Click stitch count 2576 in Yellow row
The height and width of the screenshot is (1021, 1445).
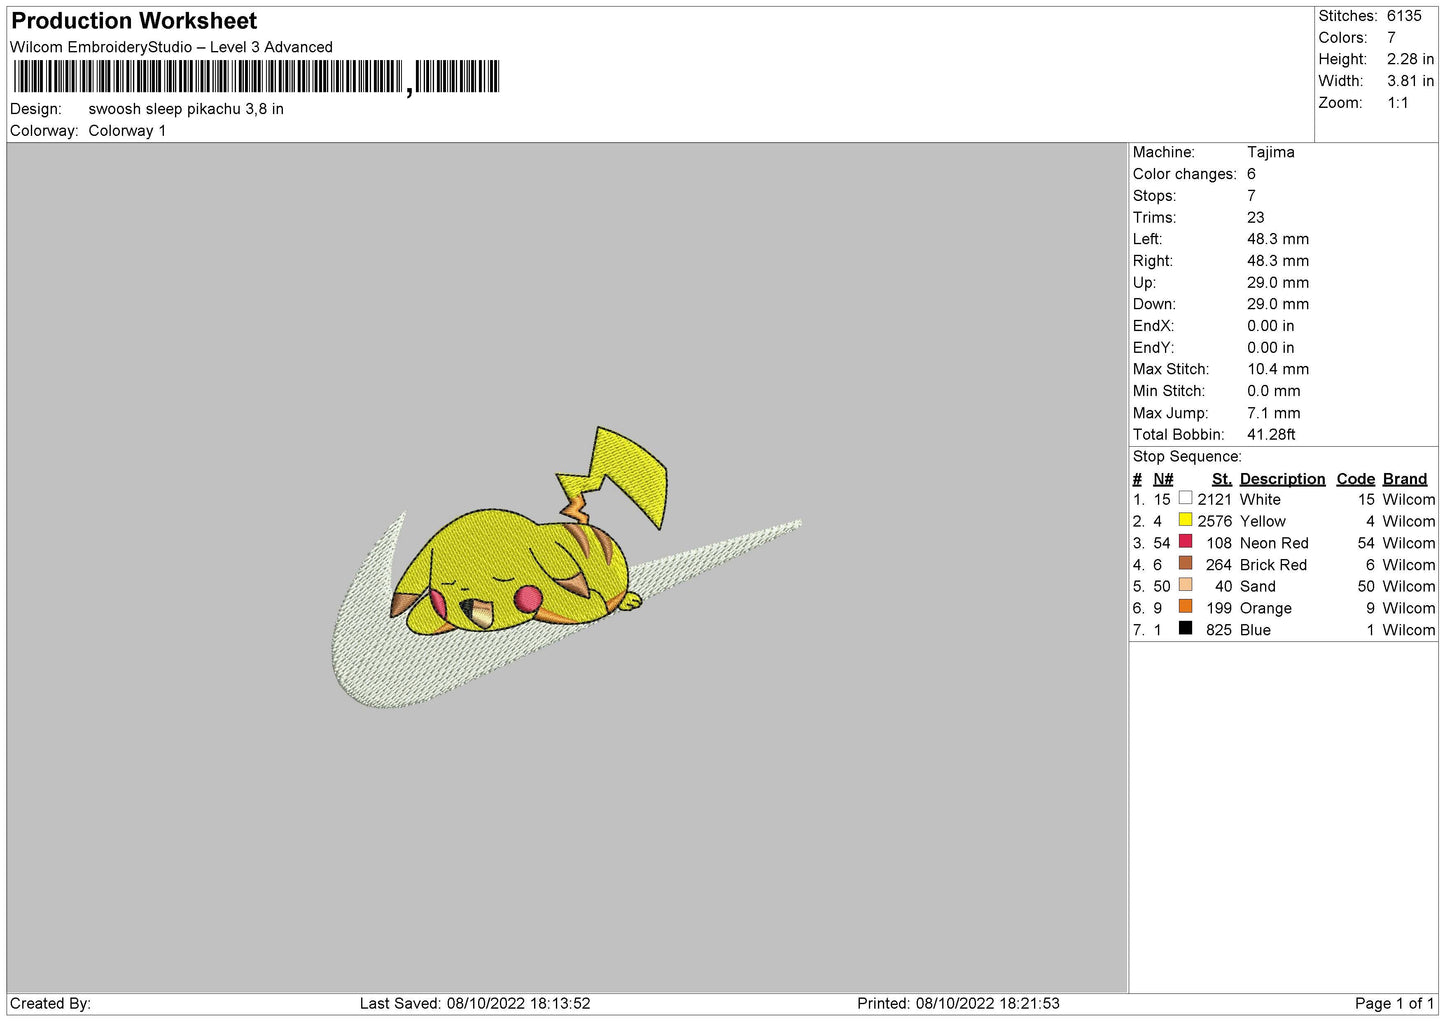[x=1215, y=522]
